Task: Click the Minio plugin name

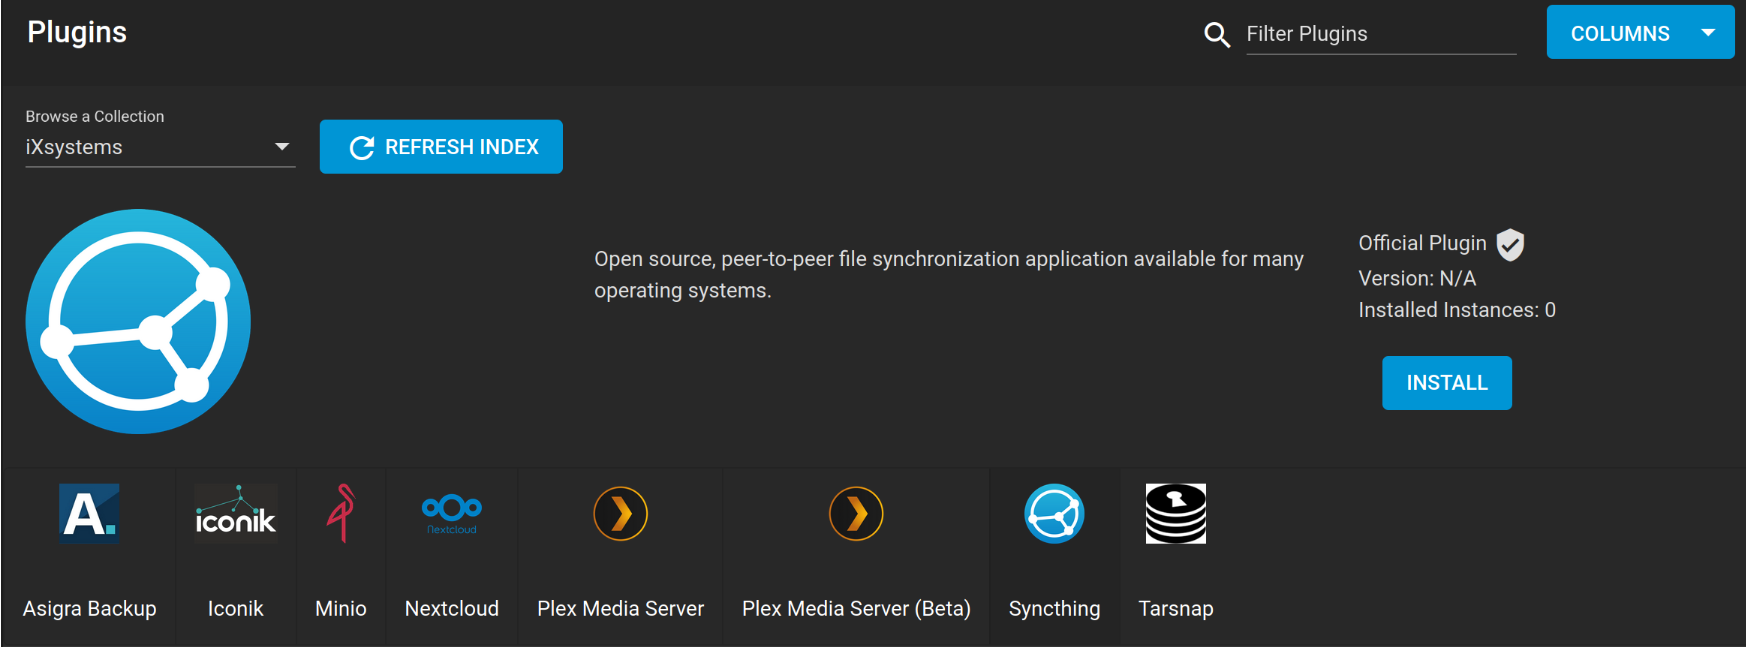Action: [341, 608]
